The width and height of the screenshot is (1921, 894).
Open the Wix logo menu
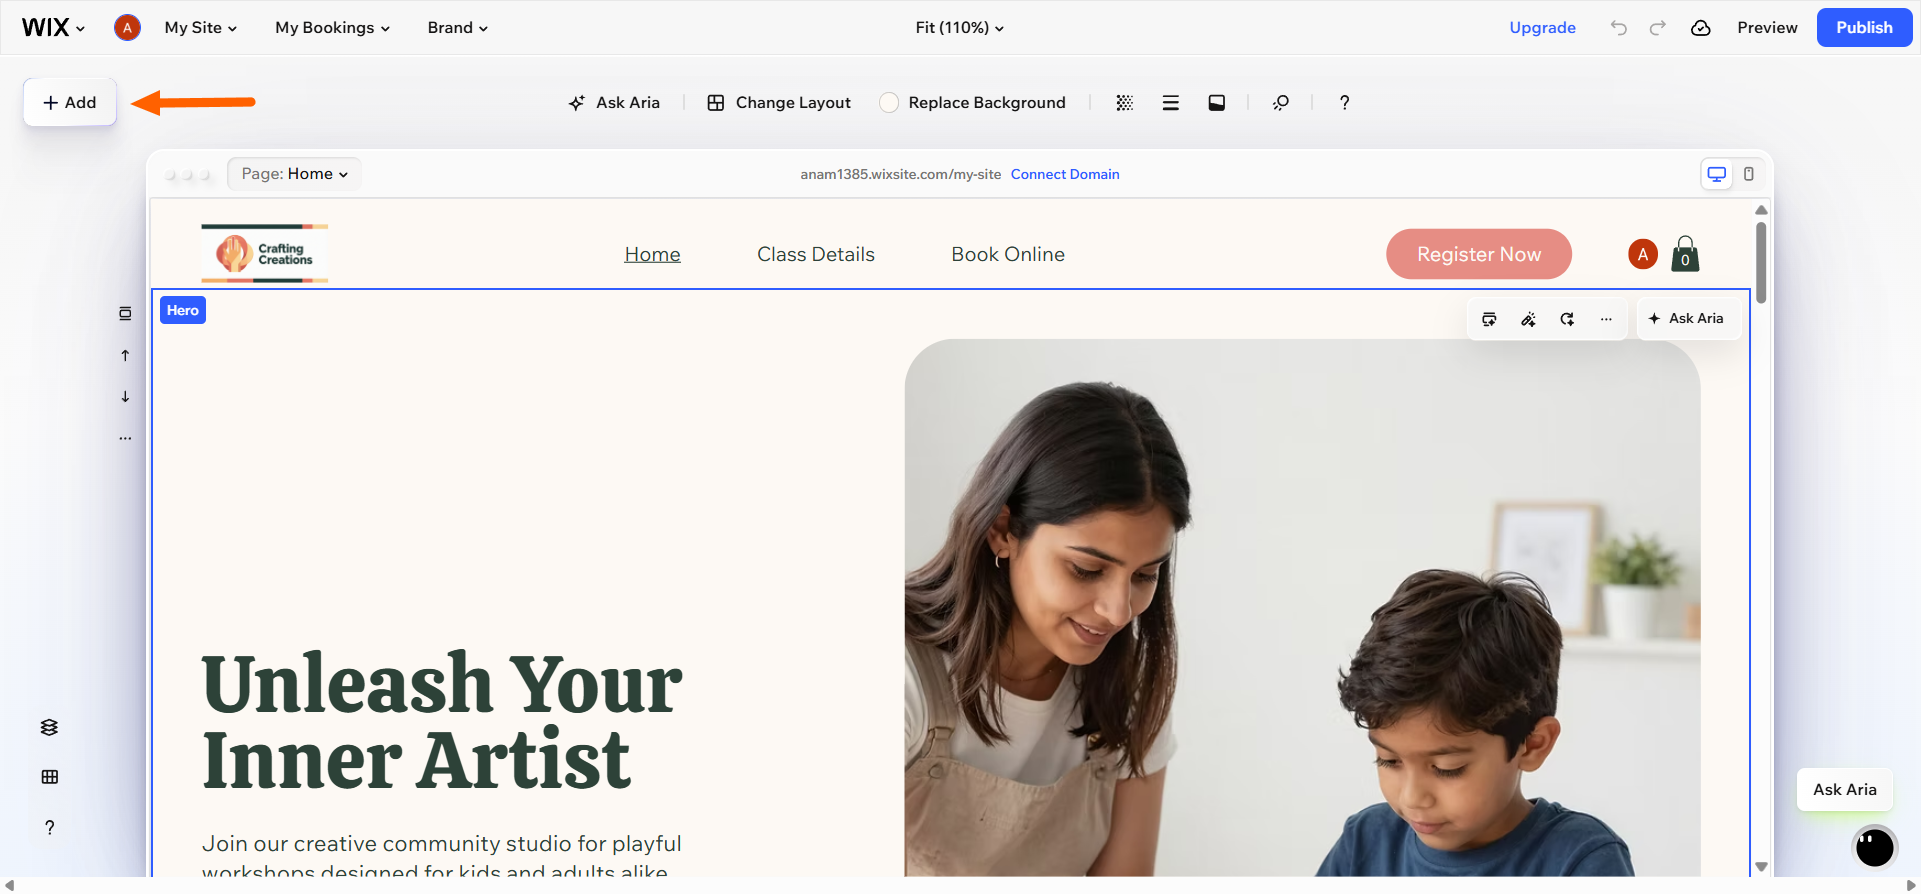coord(53,28)
